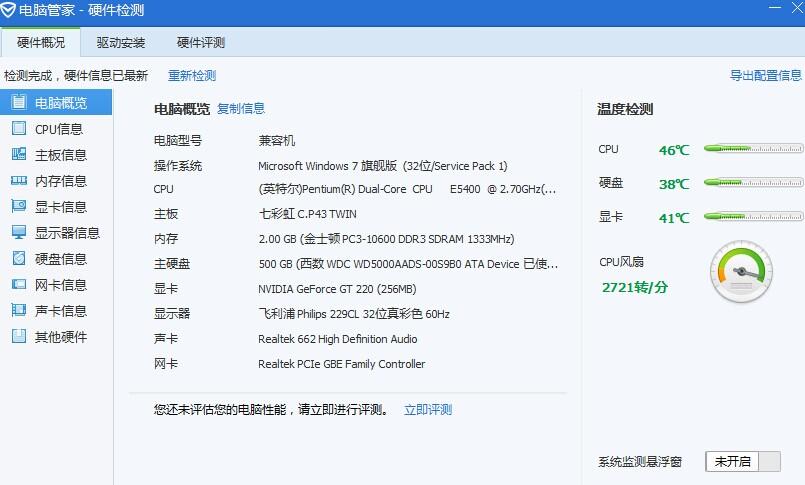Click the CPU信息 sidebar icon
Viewport: 805px width, 485px height.
tap(18, 128)
